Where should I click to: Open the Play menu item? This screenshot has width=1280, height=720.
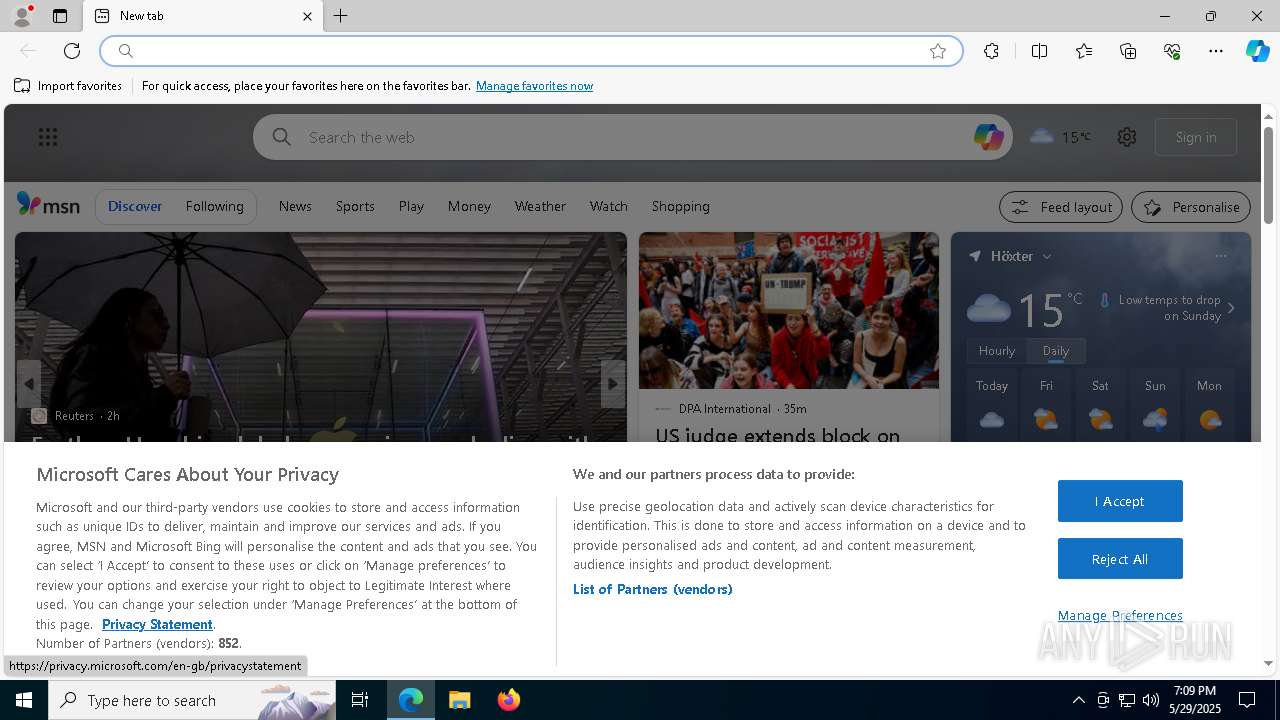click(411, 206)
